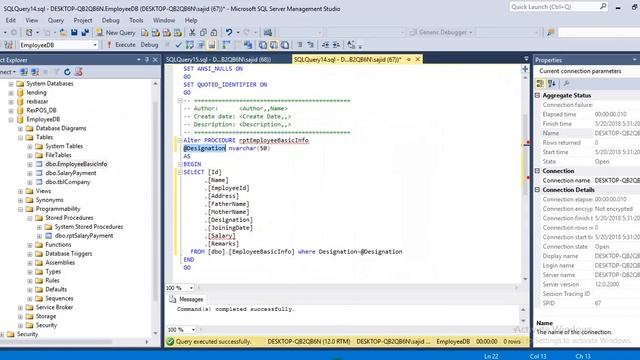This screenshot has width=640, height=360.
Task: Click the Activity Monitor icon in toolbar
Action: click(268, 33)
